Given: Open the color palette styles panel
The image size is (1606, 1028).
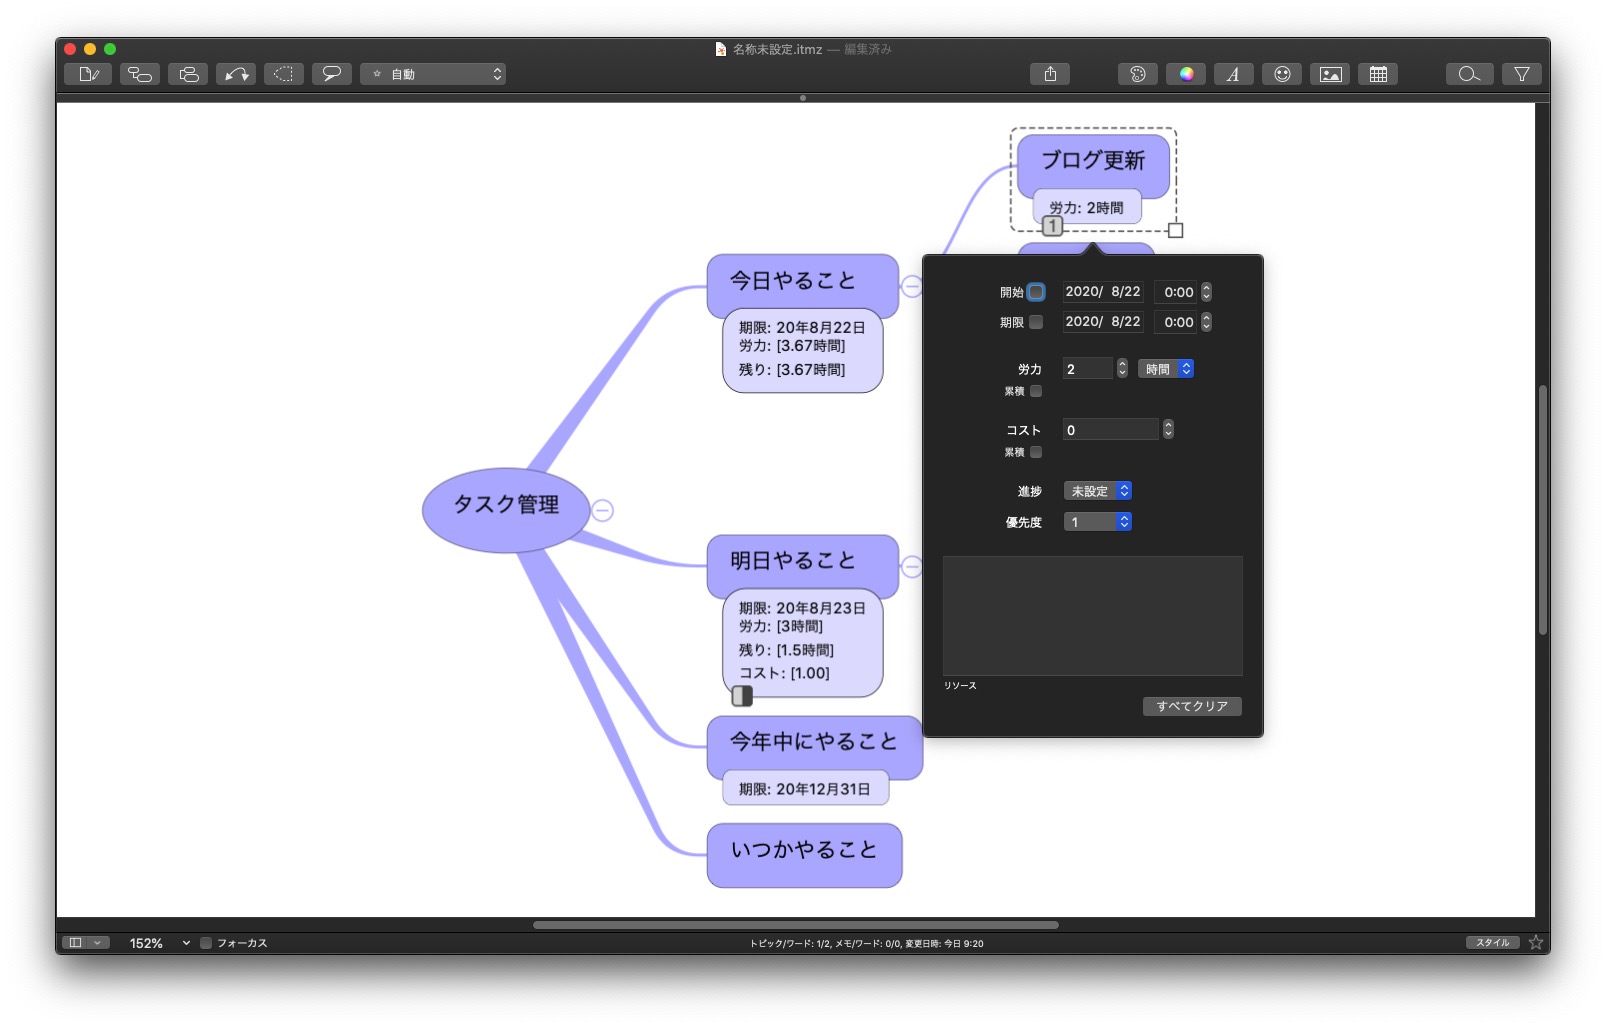Looking at the screenshot, I should pos(1137,73).
